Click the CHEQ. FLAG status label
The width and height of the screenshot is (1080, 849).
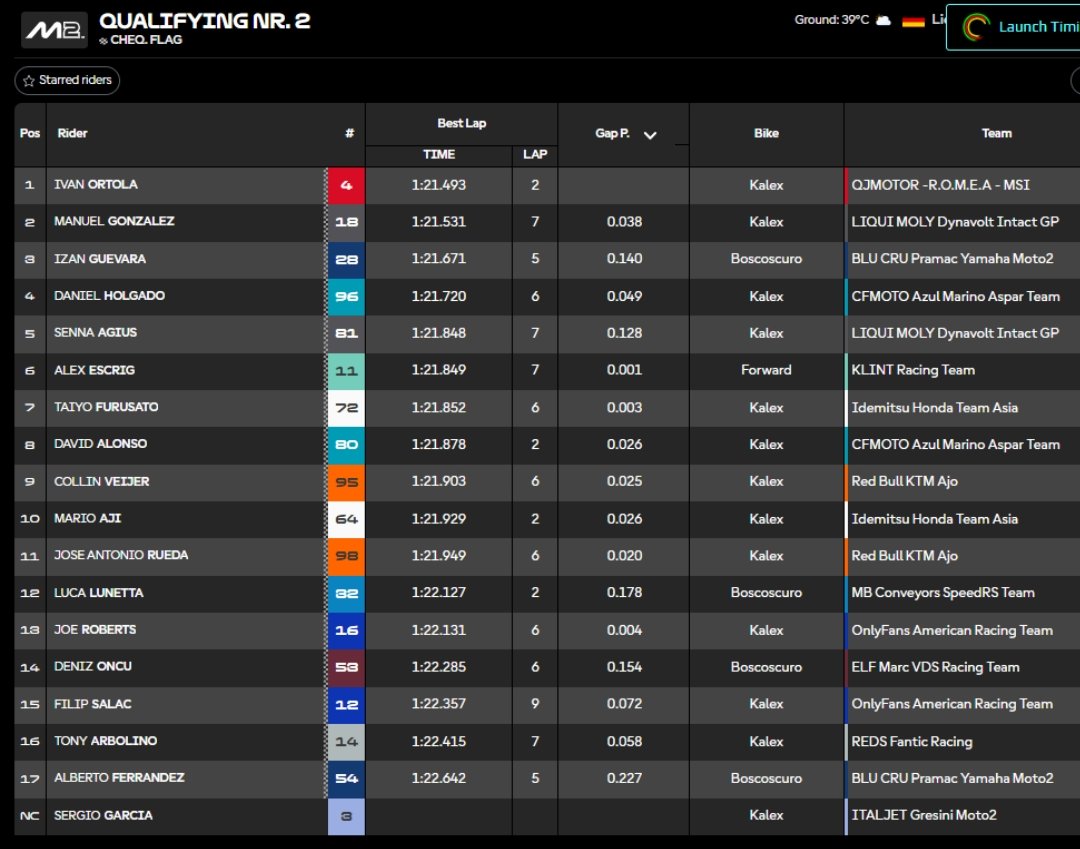(146, 40)
